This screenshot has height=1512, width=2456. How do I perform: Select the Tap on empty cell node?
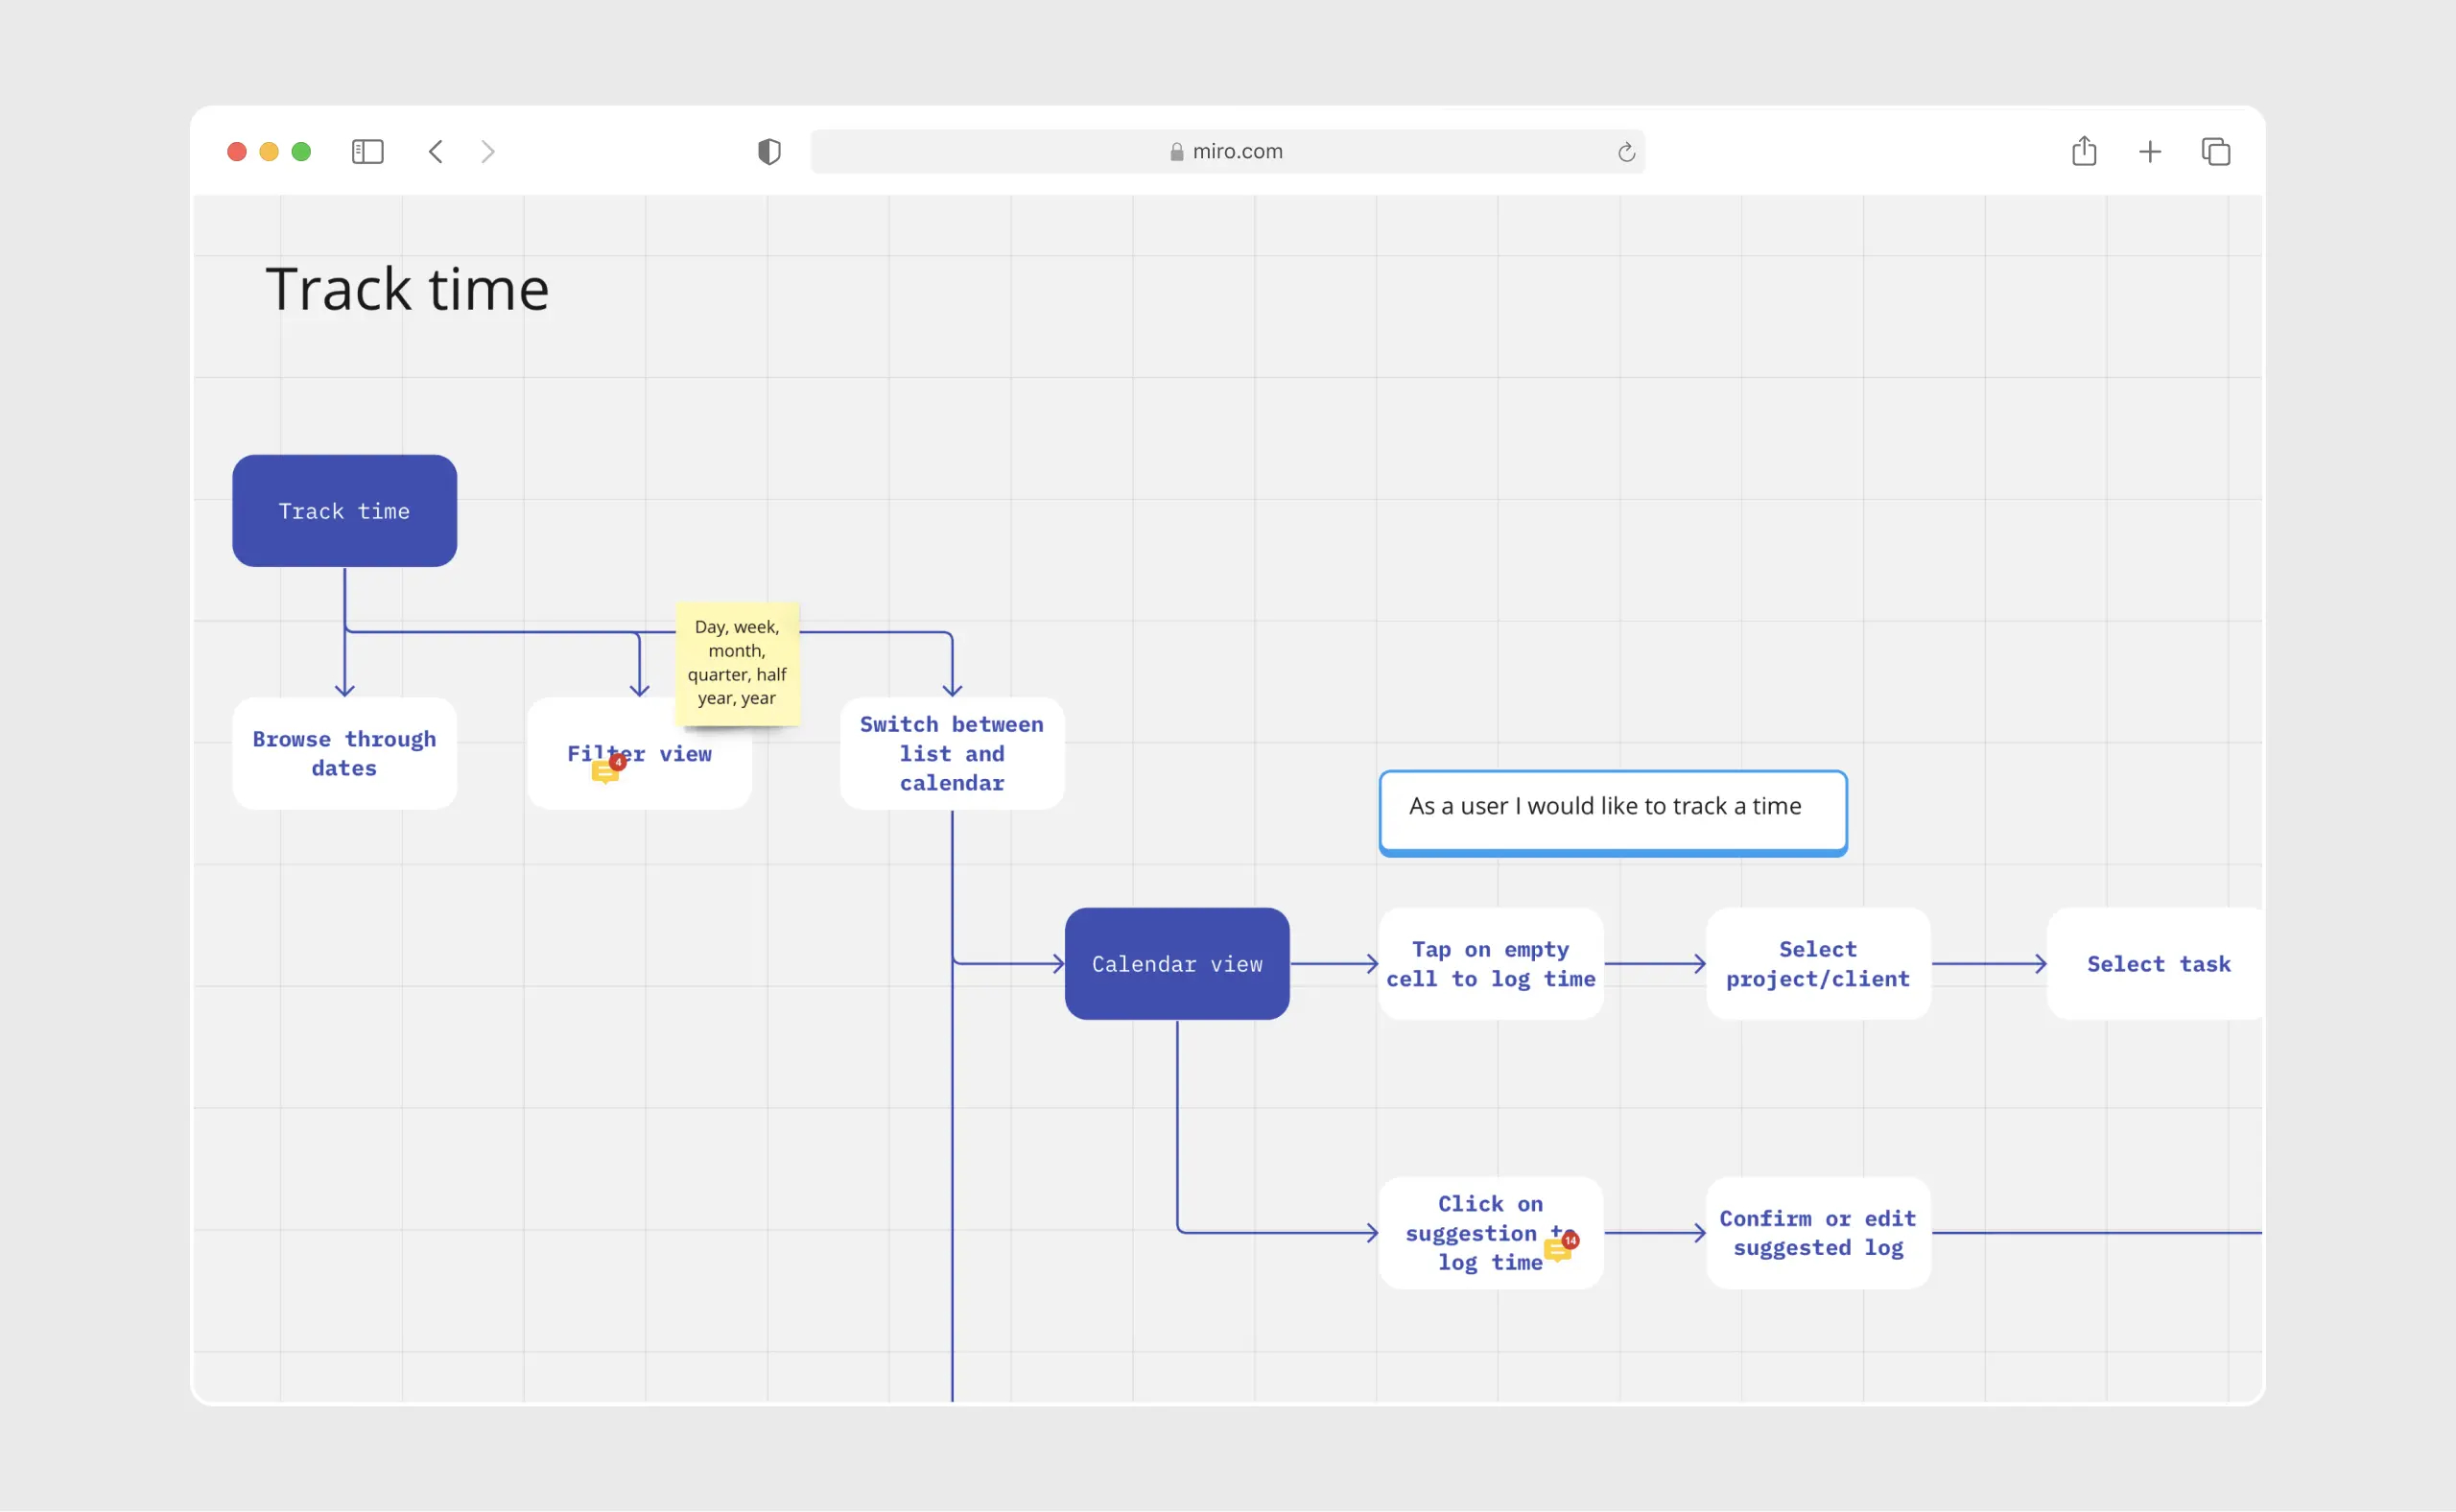pyautogui.click(x=1491, y=964)
